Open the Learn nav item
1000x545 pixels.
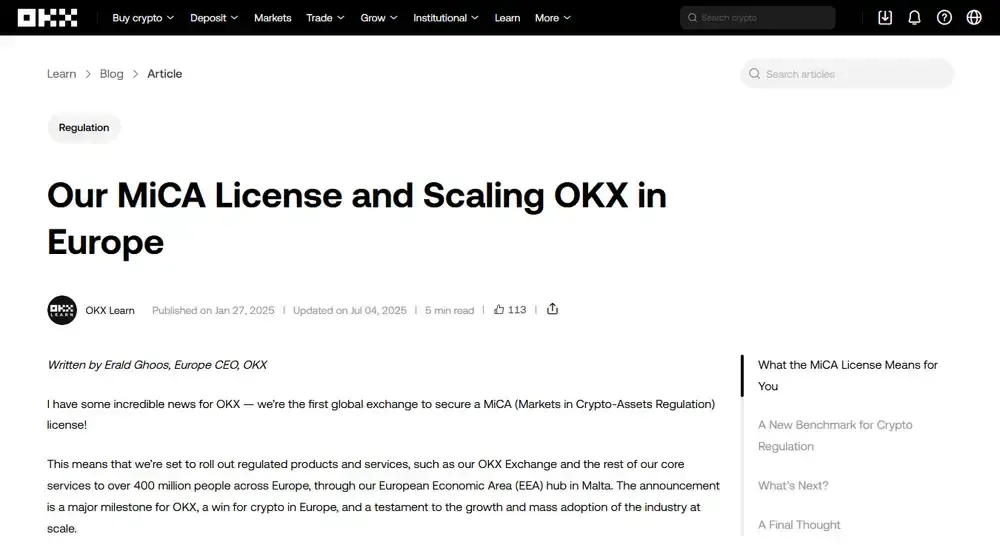(x=507, y=18)
